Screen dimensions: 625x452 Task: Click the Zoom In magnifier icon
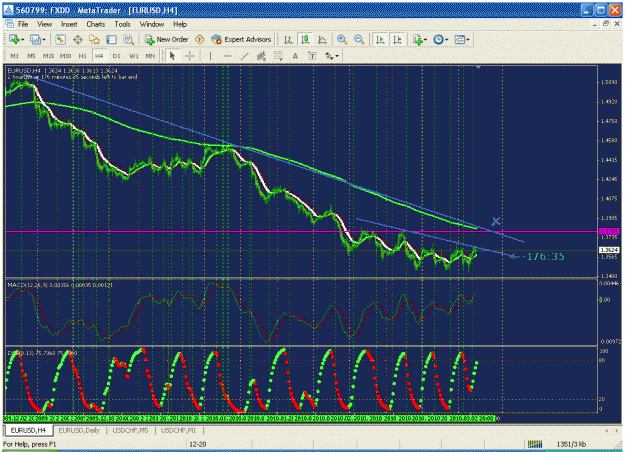[342, 39]
